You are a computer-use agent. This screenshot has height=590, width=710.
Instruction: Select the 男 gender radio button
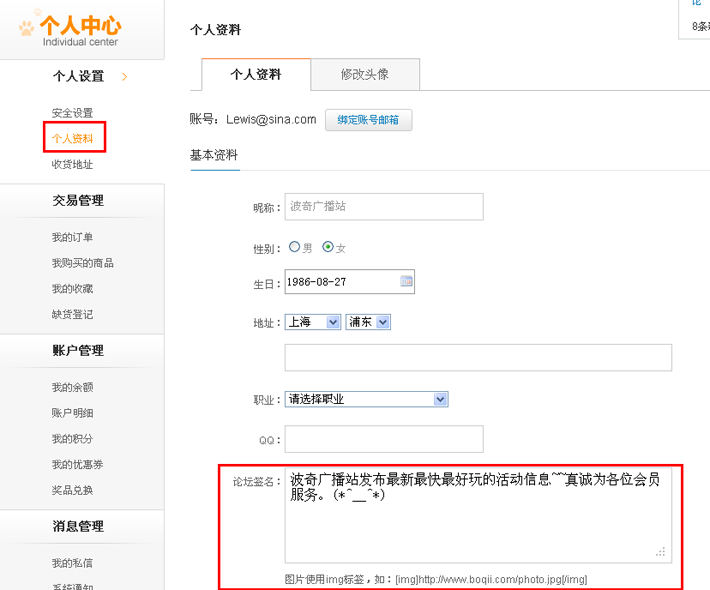pos(294,247)
